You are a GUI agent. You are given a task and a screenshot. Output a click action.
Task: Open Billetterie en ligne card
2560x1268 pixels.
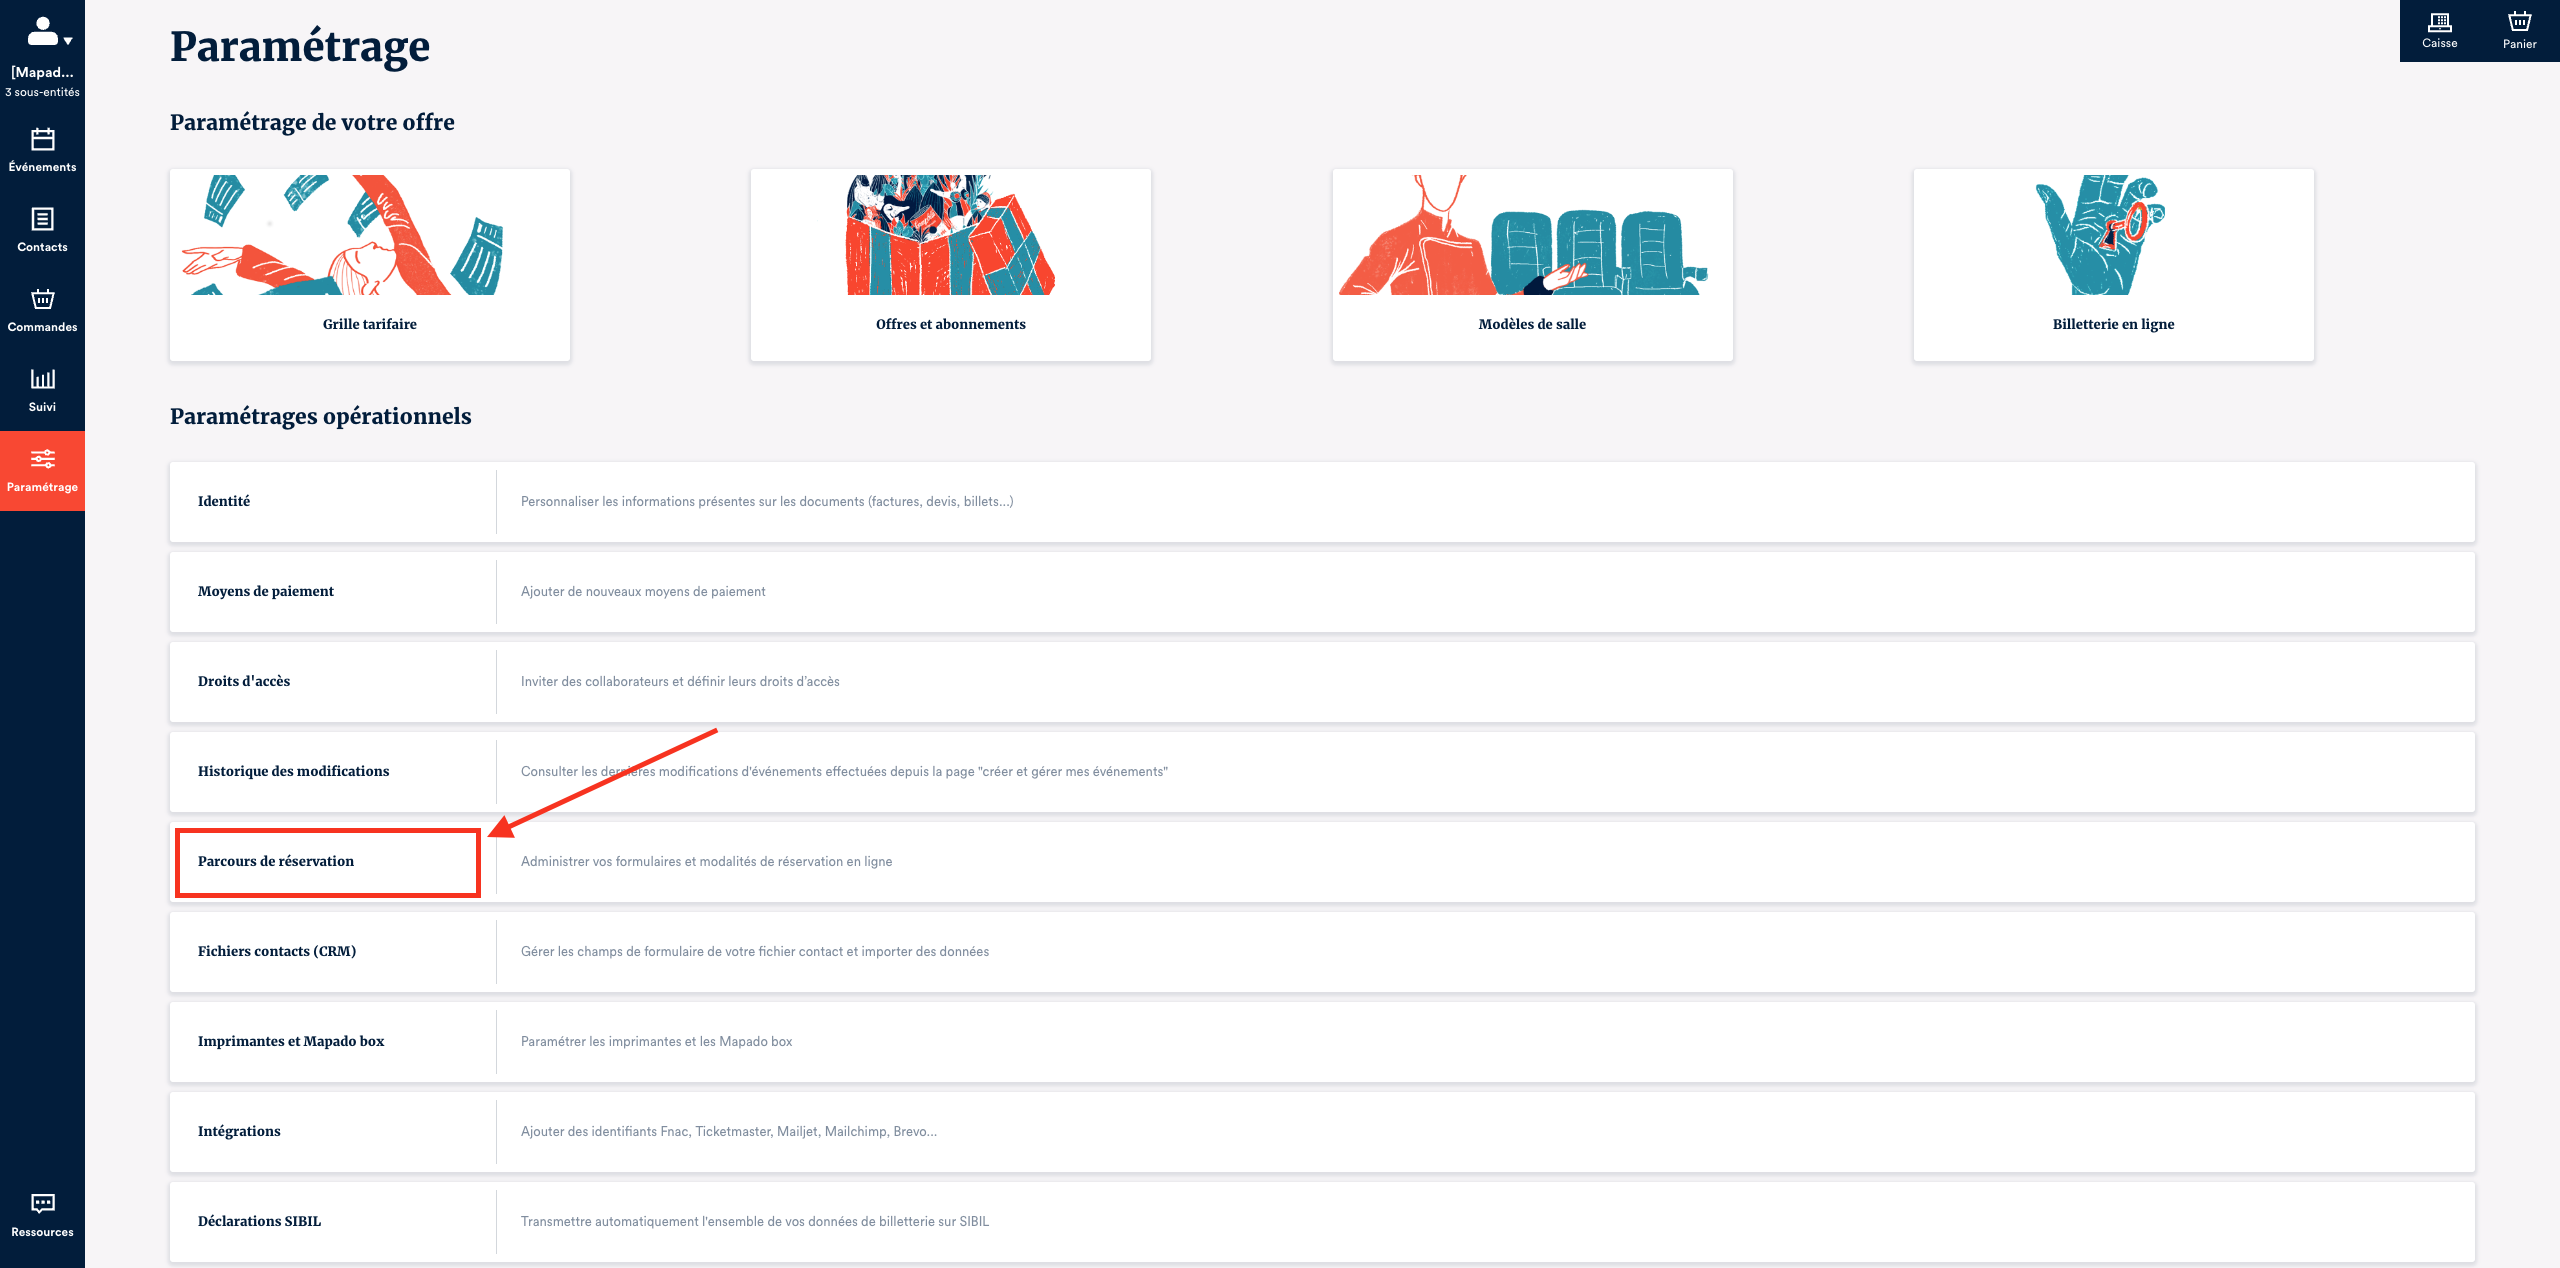point(2113,265)
